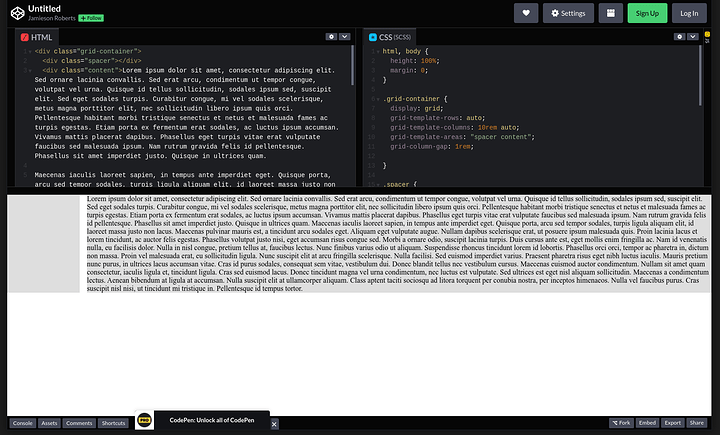Change the editor layout view
Viewport: 720px width, 435px height.
point(611,13)
